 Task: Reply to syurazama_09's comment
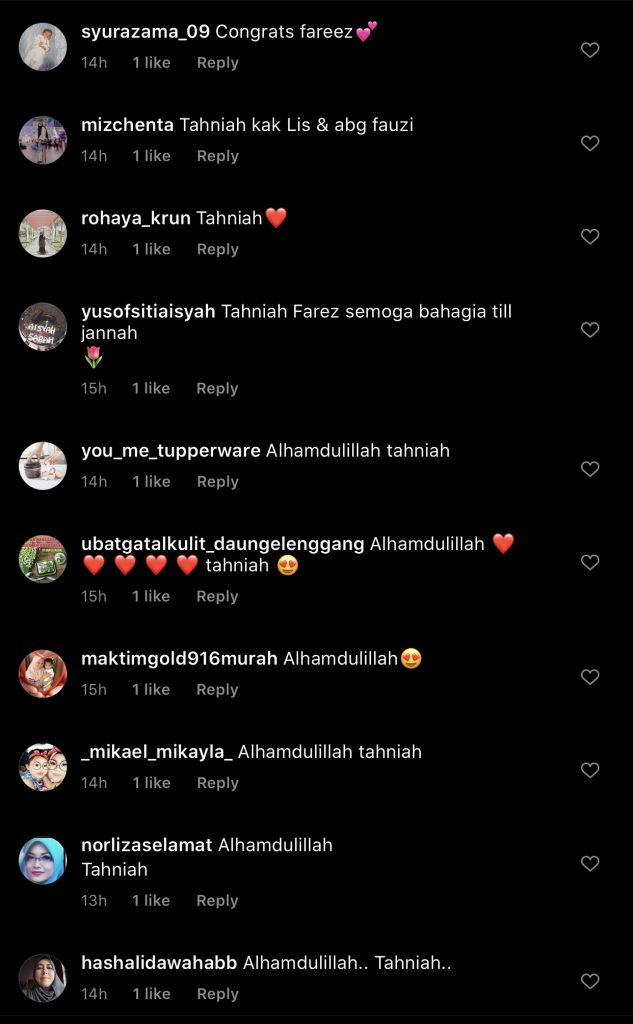[218, 63]
